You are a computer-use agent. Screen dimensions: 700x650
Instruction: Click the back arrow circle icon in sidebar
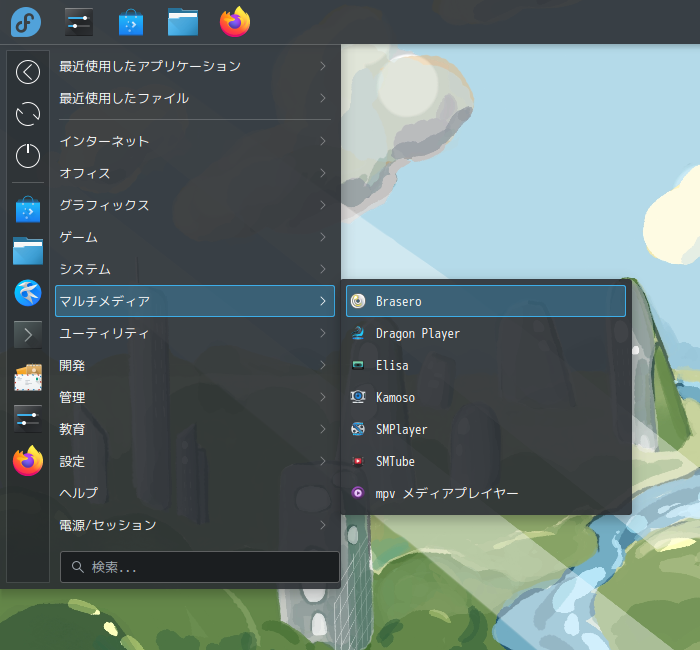(x=28, y=72)
